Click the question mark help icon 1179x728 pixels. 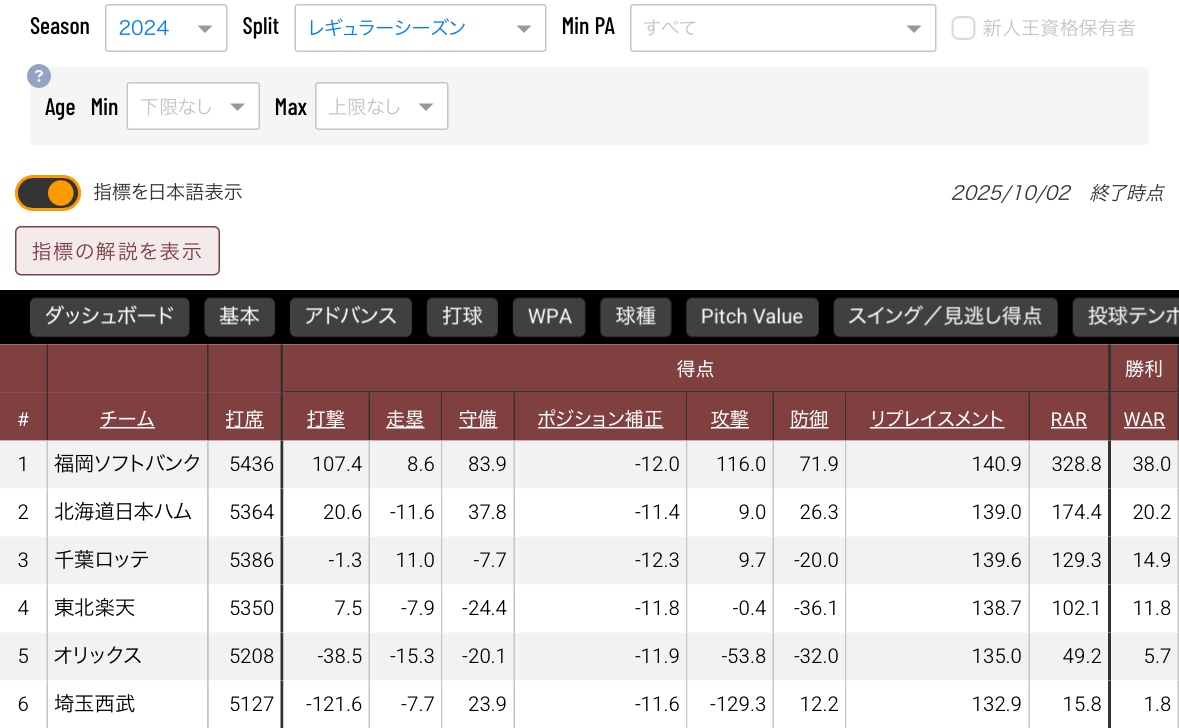[x=38, y=76]
